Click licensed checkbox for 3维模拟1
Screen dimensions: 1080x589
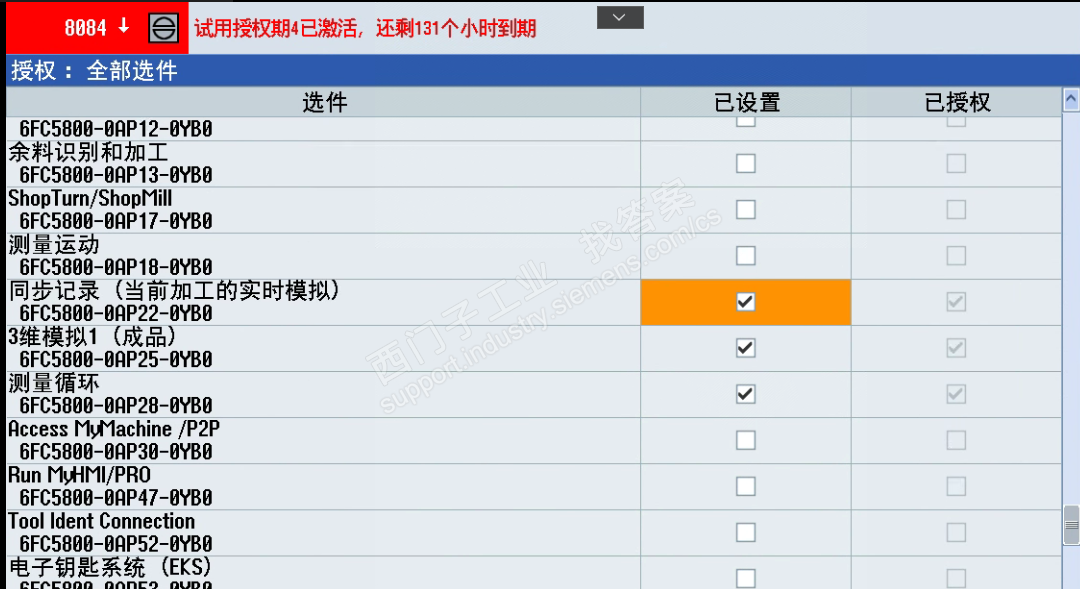(x=956, y=348)
